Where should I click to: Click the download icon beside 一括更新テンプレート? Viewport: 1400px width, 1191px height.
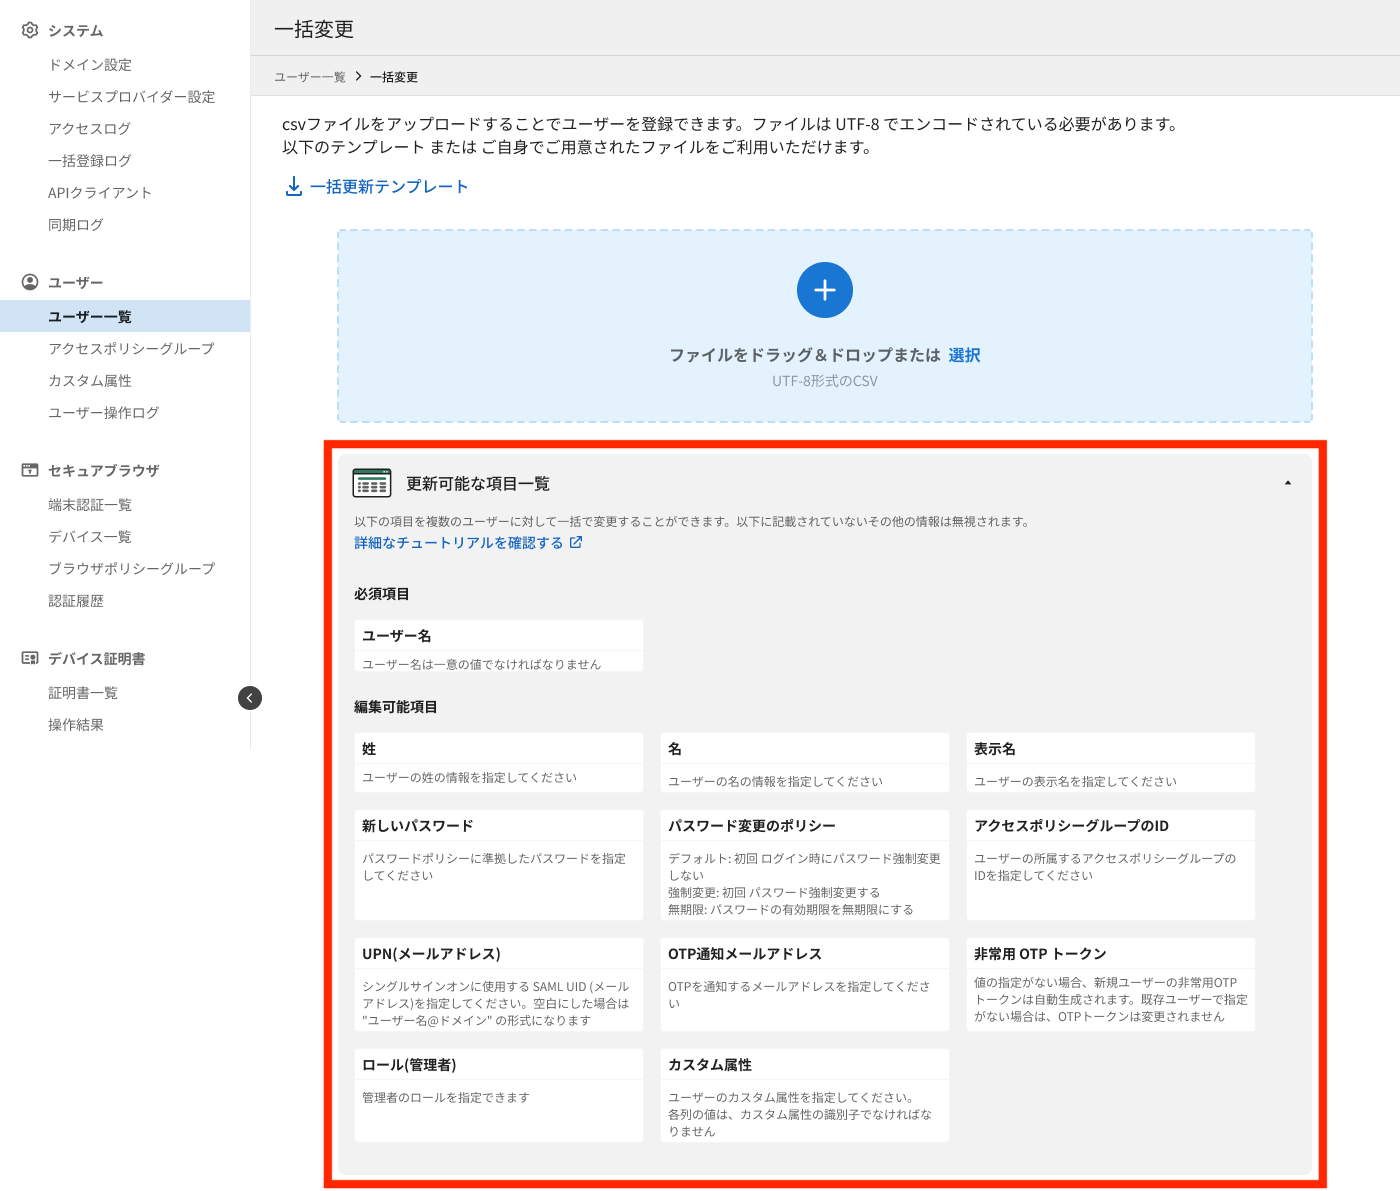294,187
